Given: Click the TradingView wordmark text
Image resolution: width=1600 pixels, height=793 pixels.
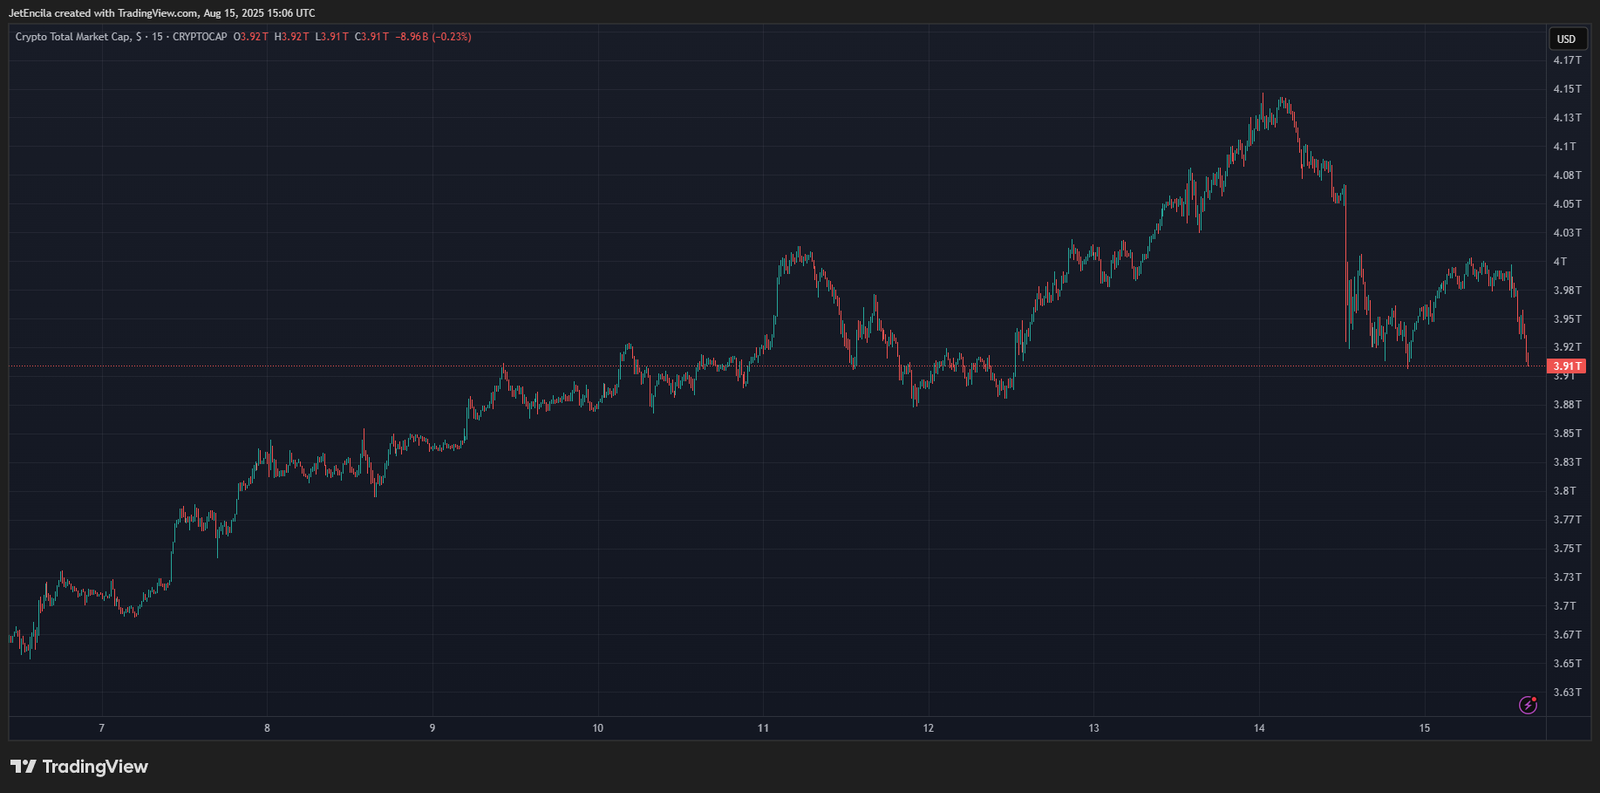Looking at the screenshot, I should pyautogui.click(x=95, y=767).
